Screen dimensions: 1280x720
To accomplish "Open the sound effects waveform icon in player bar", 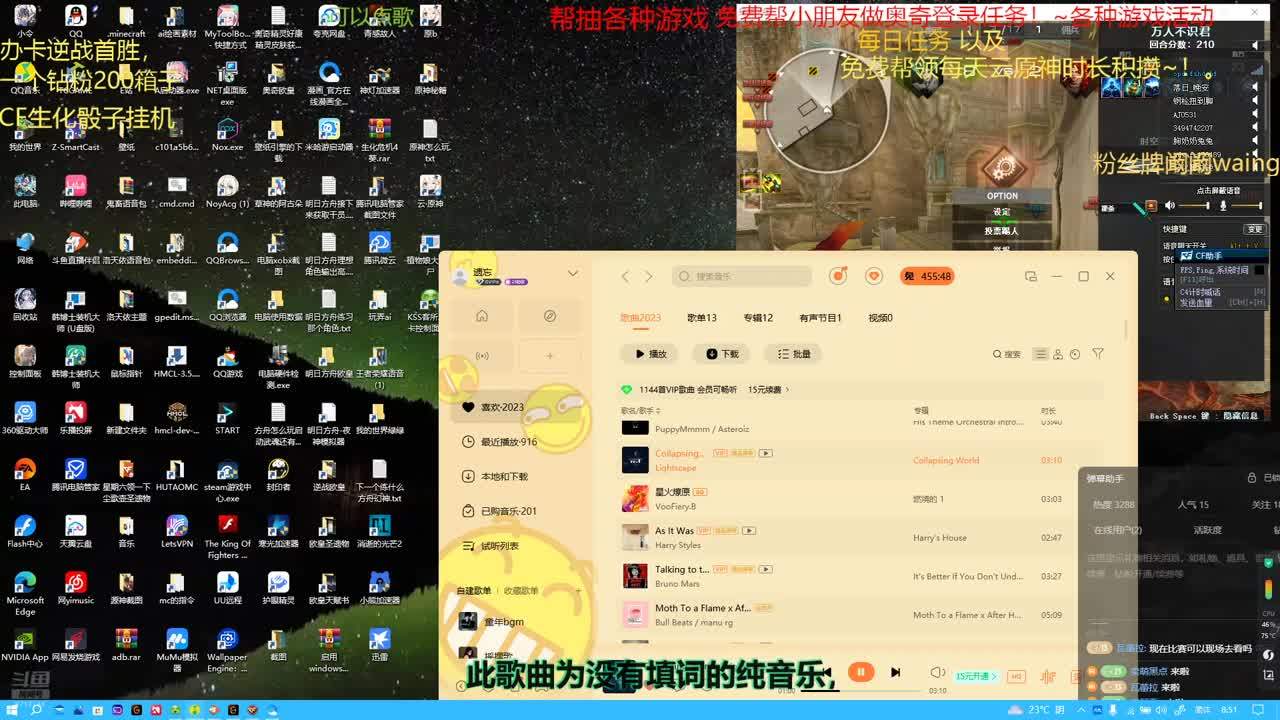I will [1048, 676].
